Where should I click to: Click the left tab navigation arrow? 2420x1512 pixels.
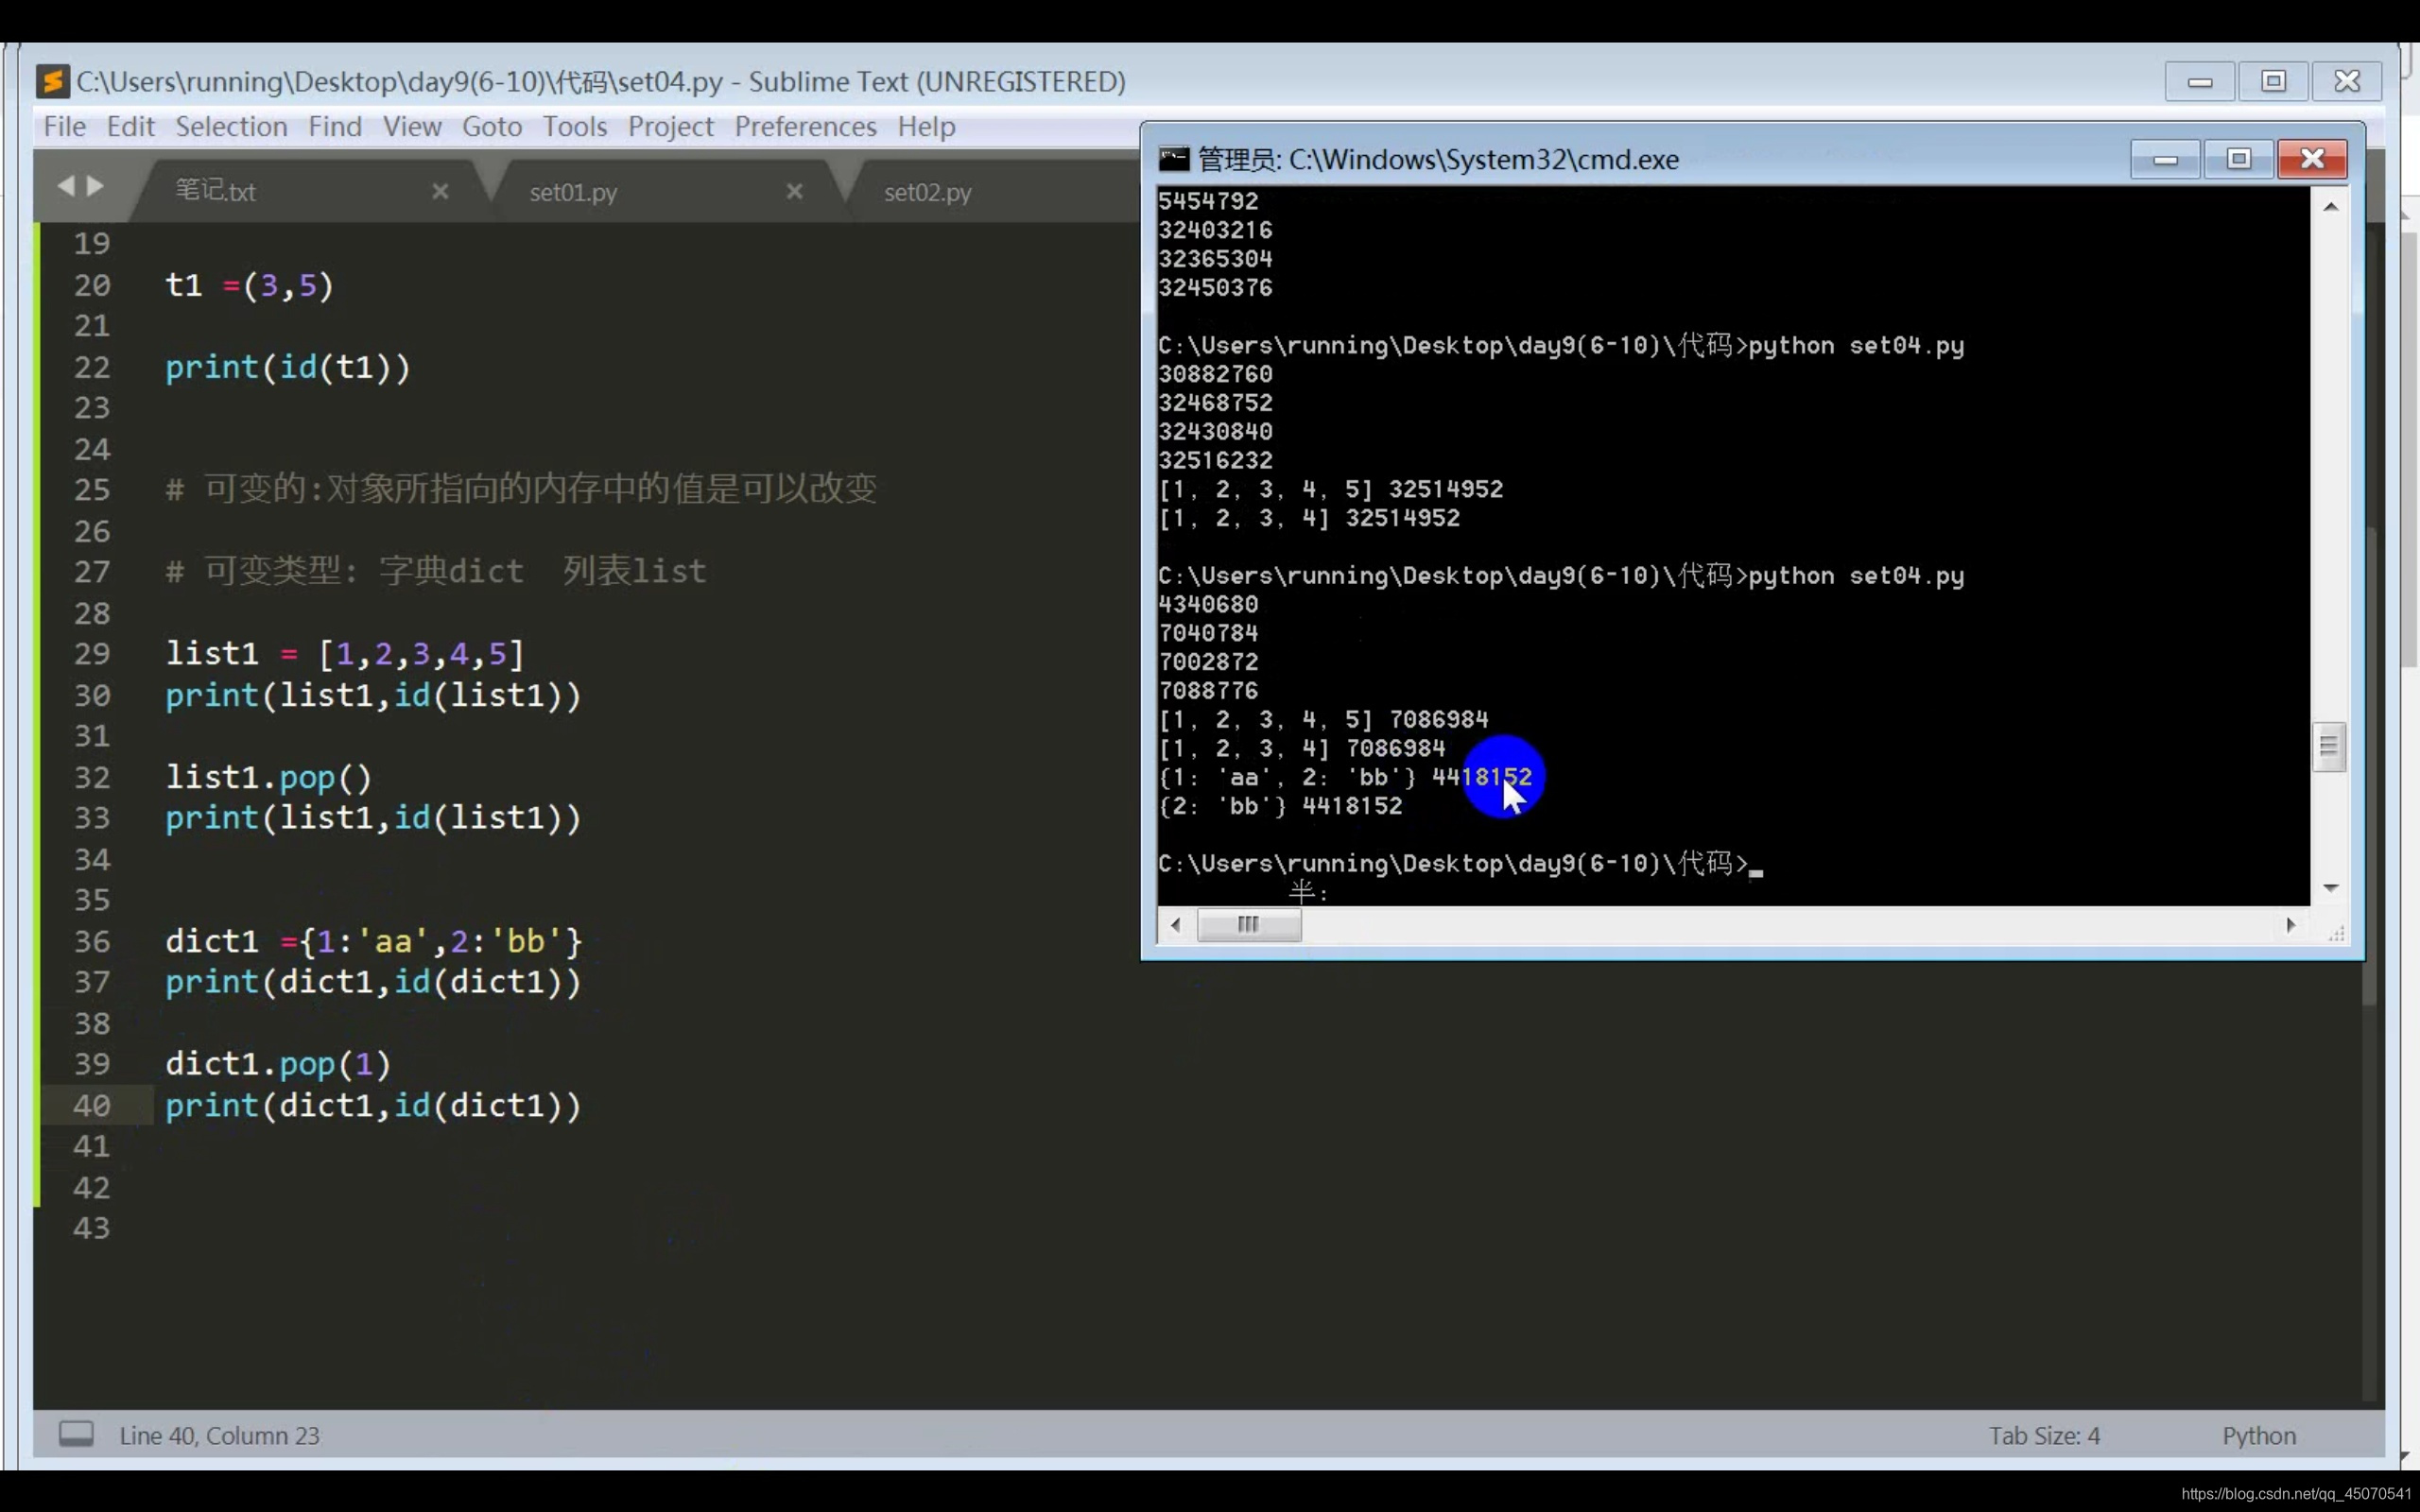point(66,186)
